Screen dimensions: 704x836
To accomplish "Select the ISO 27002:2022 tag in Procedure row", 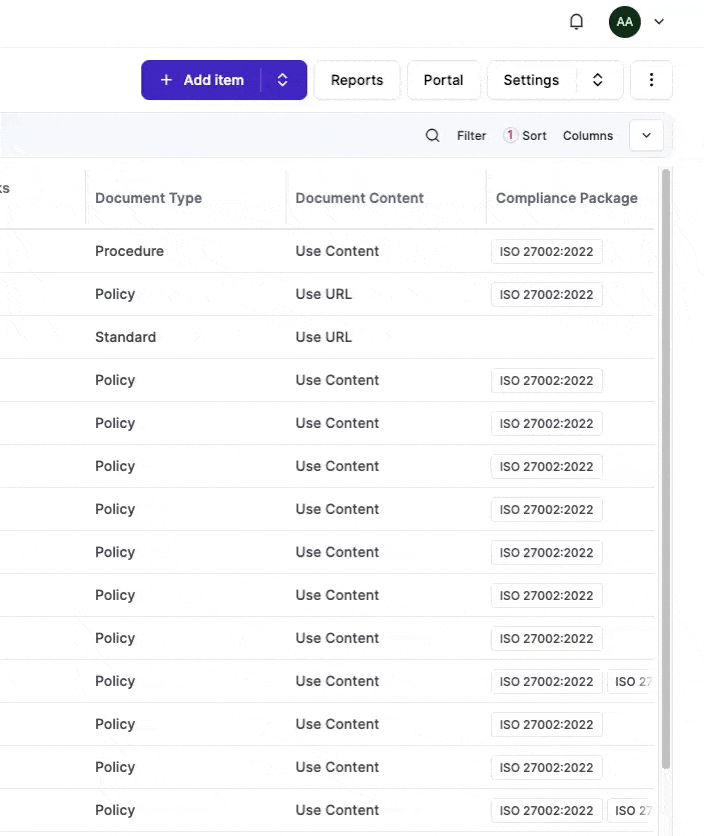I will tap(546, 252).
